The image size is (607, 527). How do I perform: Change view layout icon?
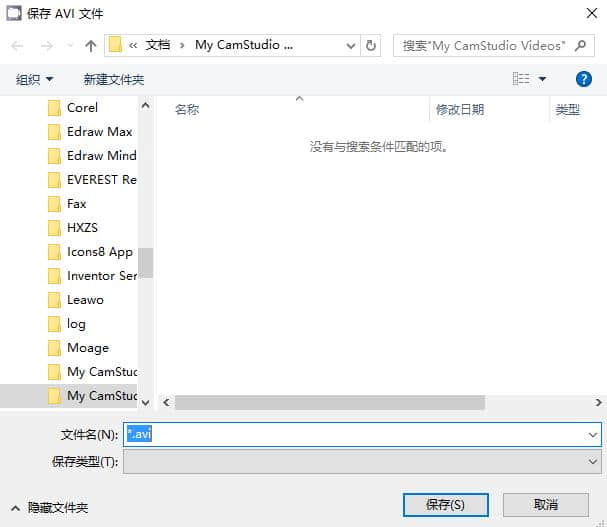coord(521,79)
